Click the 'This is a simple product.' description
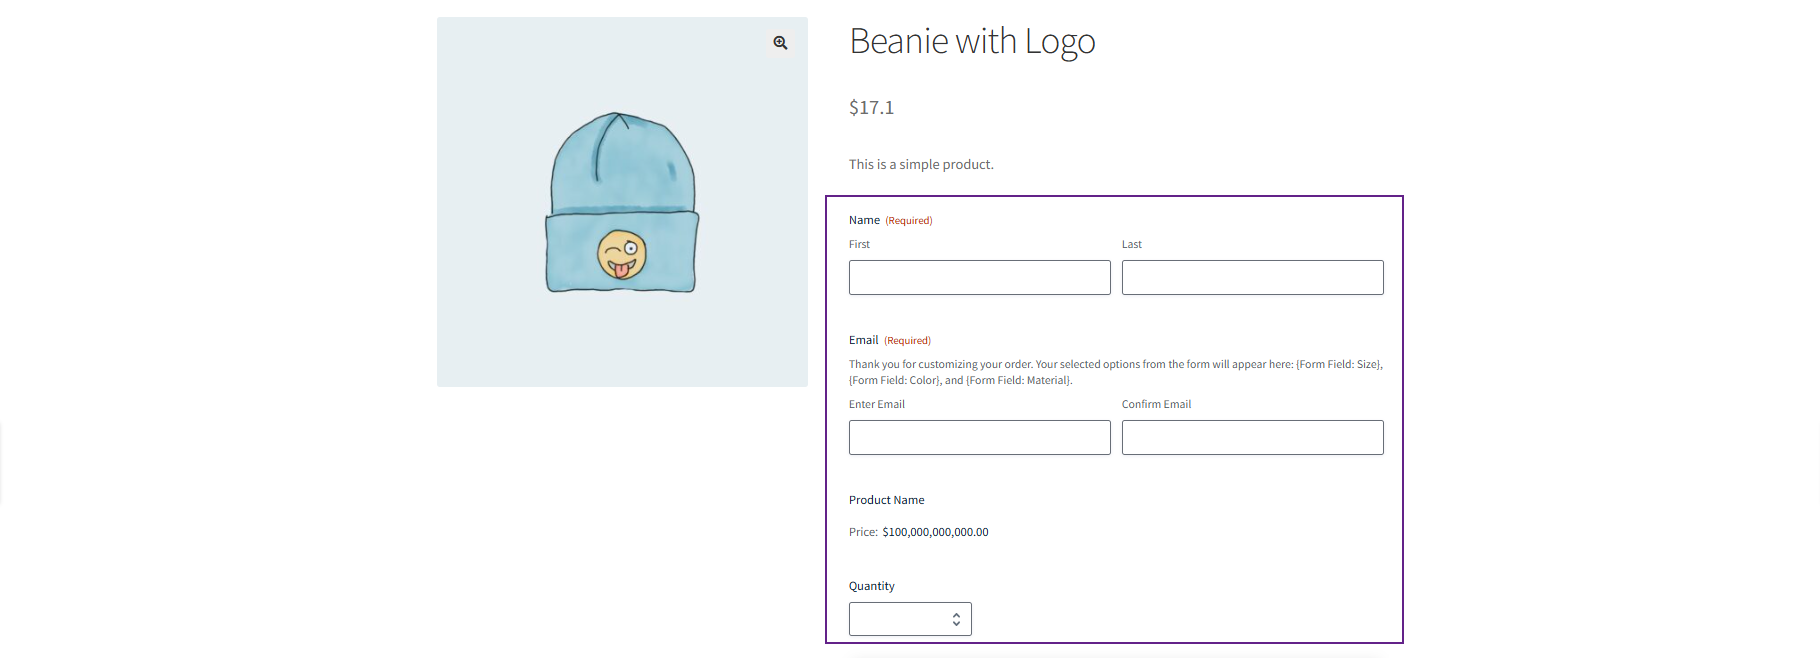Image resolution: width=1820 pixels, height=658 pixels. tap(921, 165)
